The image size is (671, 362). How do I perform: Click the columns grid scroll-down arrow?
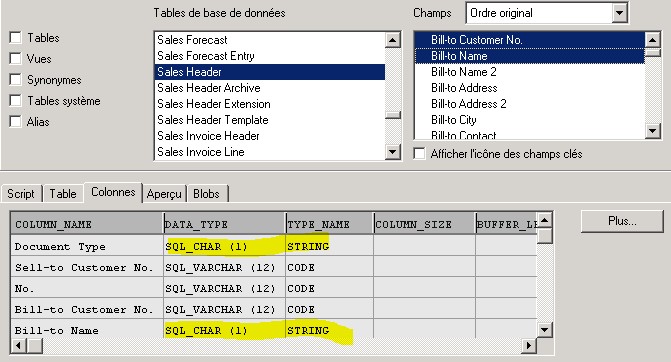click(x=544, y=329)
